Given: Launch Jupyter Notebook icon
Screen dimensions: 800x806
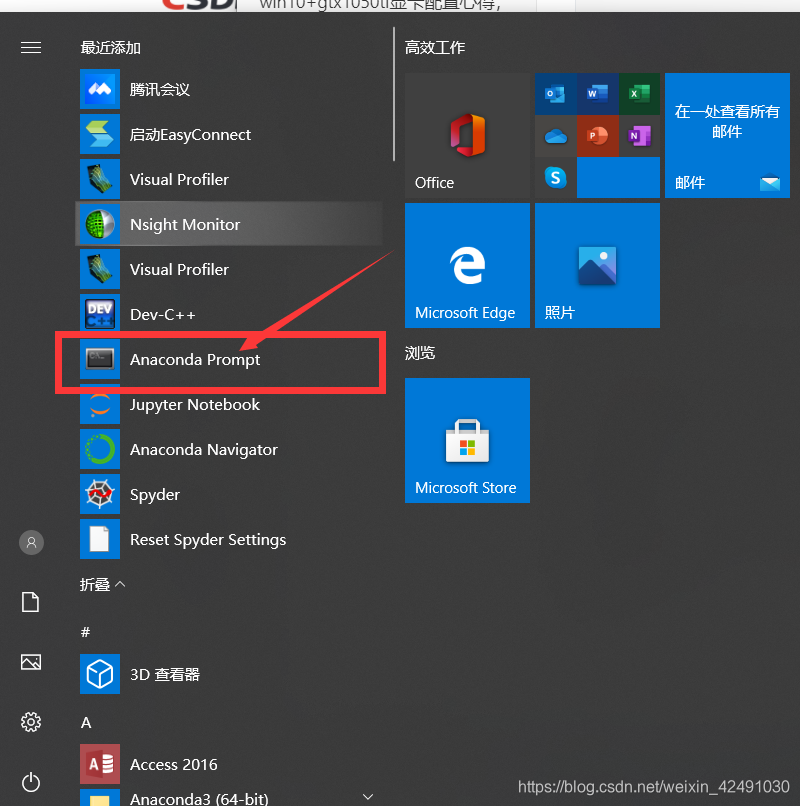Looking at the screenshot, I should click(x=100, y=405).
